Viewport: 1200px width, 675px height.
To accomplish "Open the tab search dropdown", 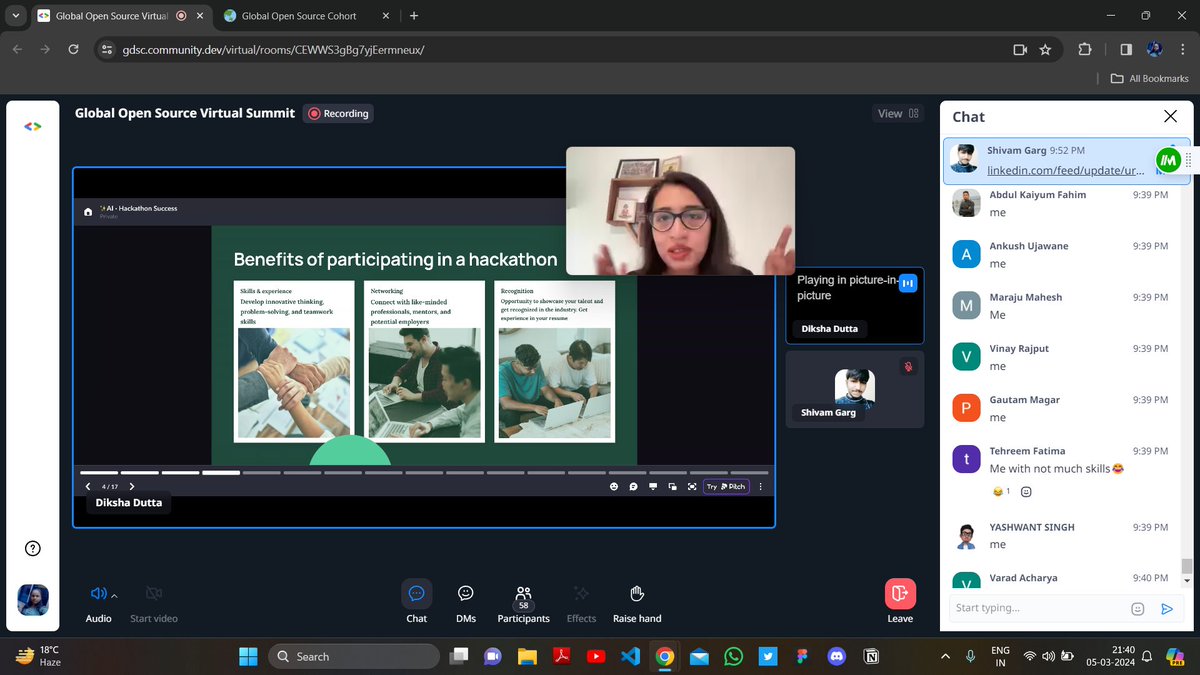I will [x=14, y=16].
